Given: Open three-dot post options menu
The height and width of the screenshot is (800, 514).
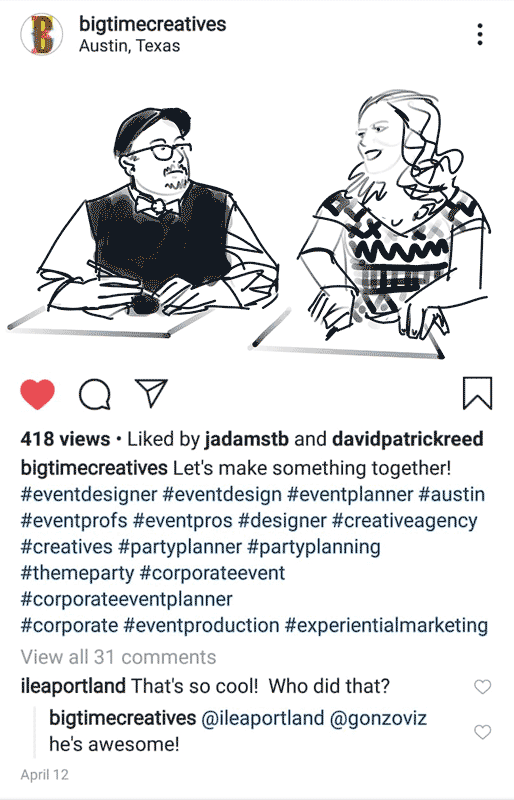Looking at the screenshot, I should coord(480,35).
